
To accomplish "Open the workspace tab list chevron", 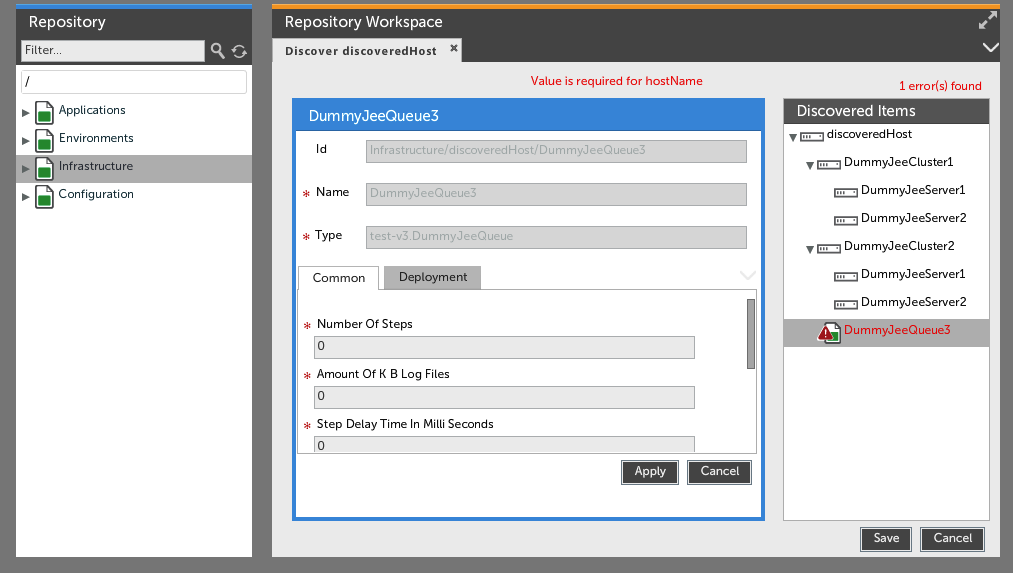I will [990, 48].
